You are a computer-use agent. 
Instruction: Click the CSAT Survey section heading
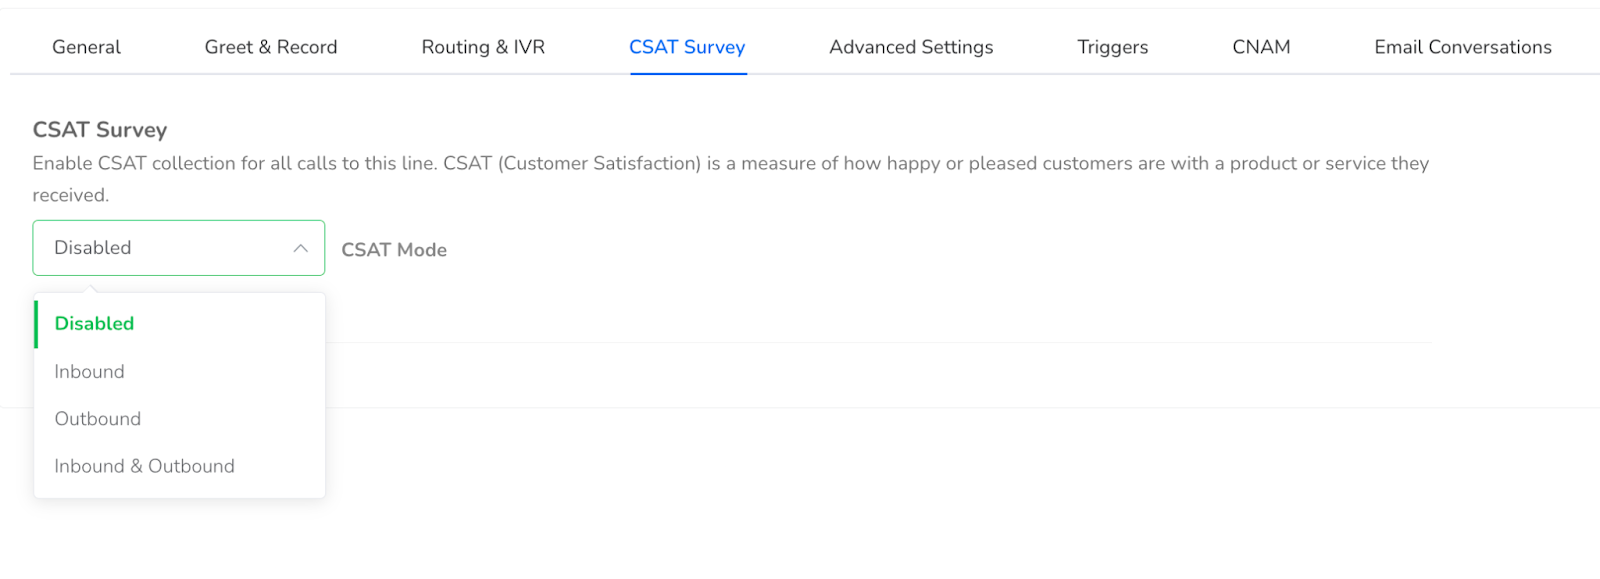coord(100,130)
